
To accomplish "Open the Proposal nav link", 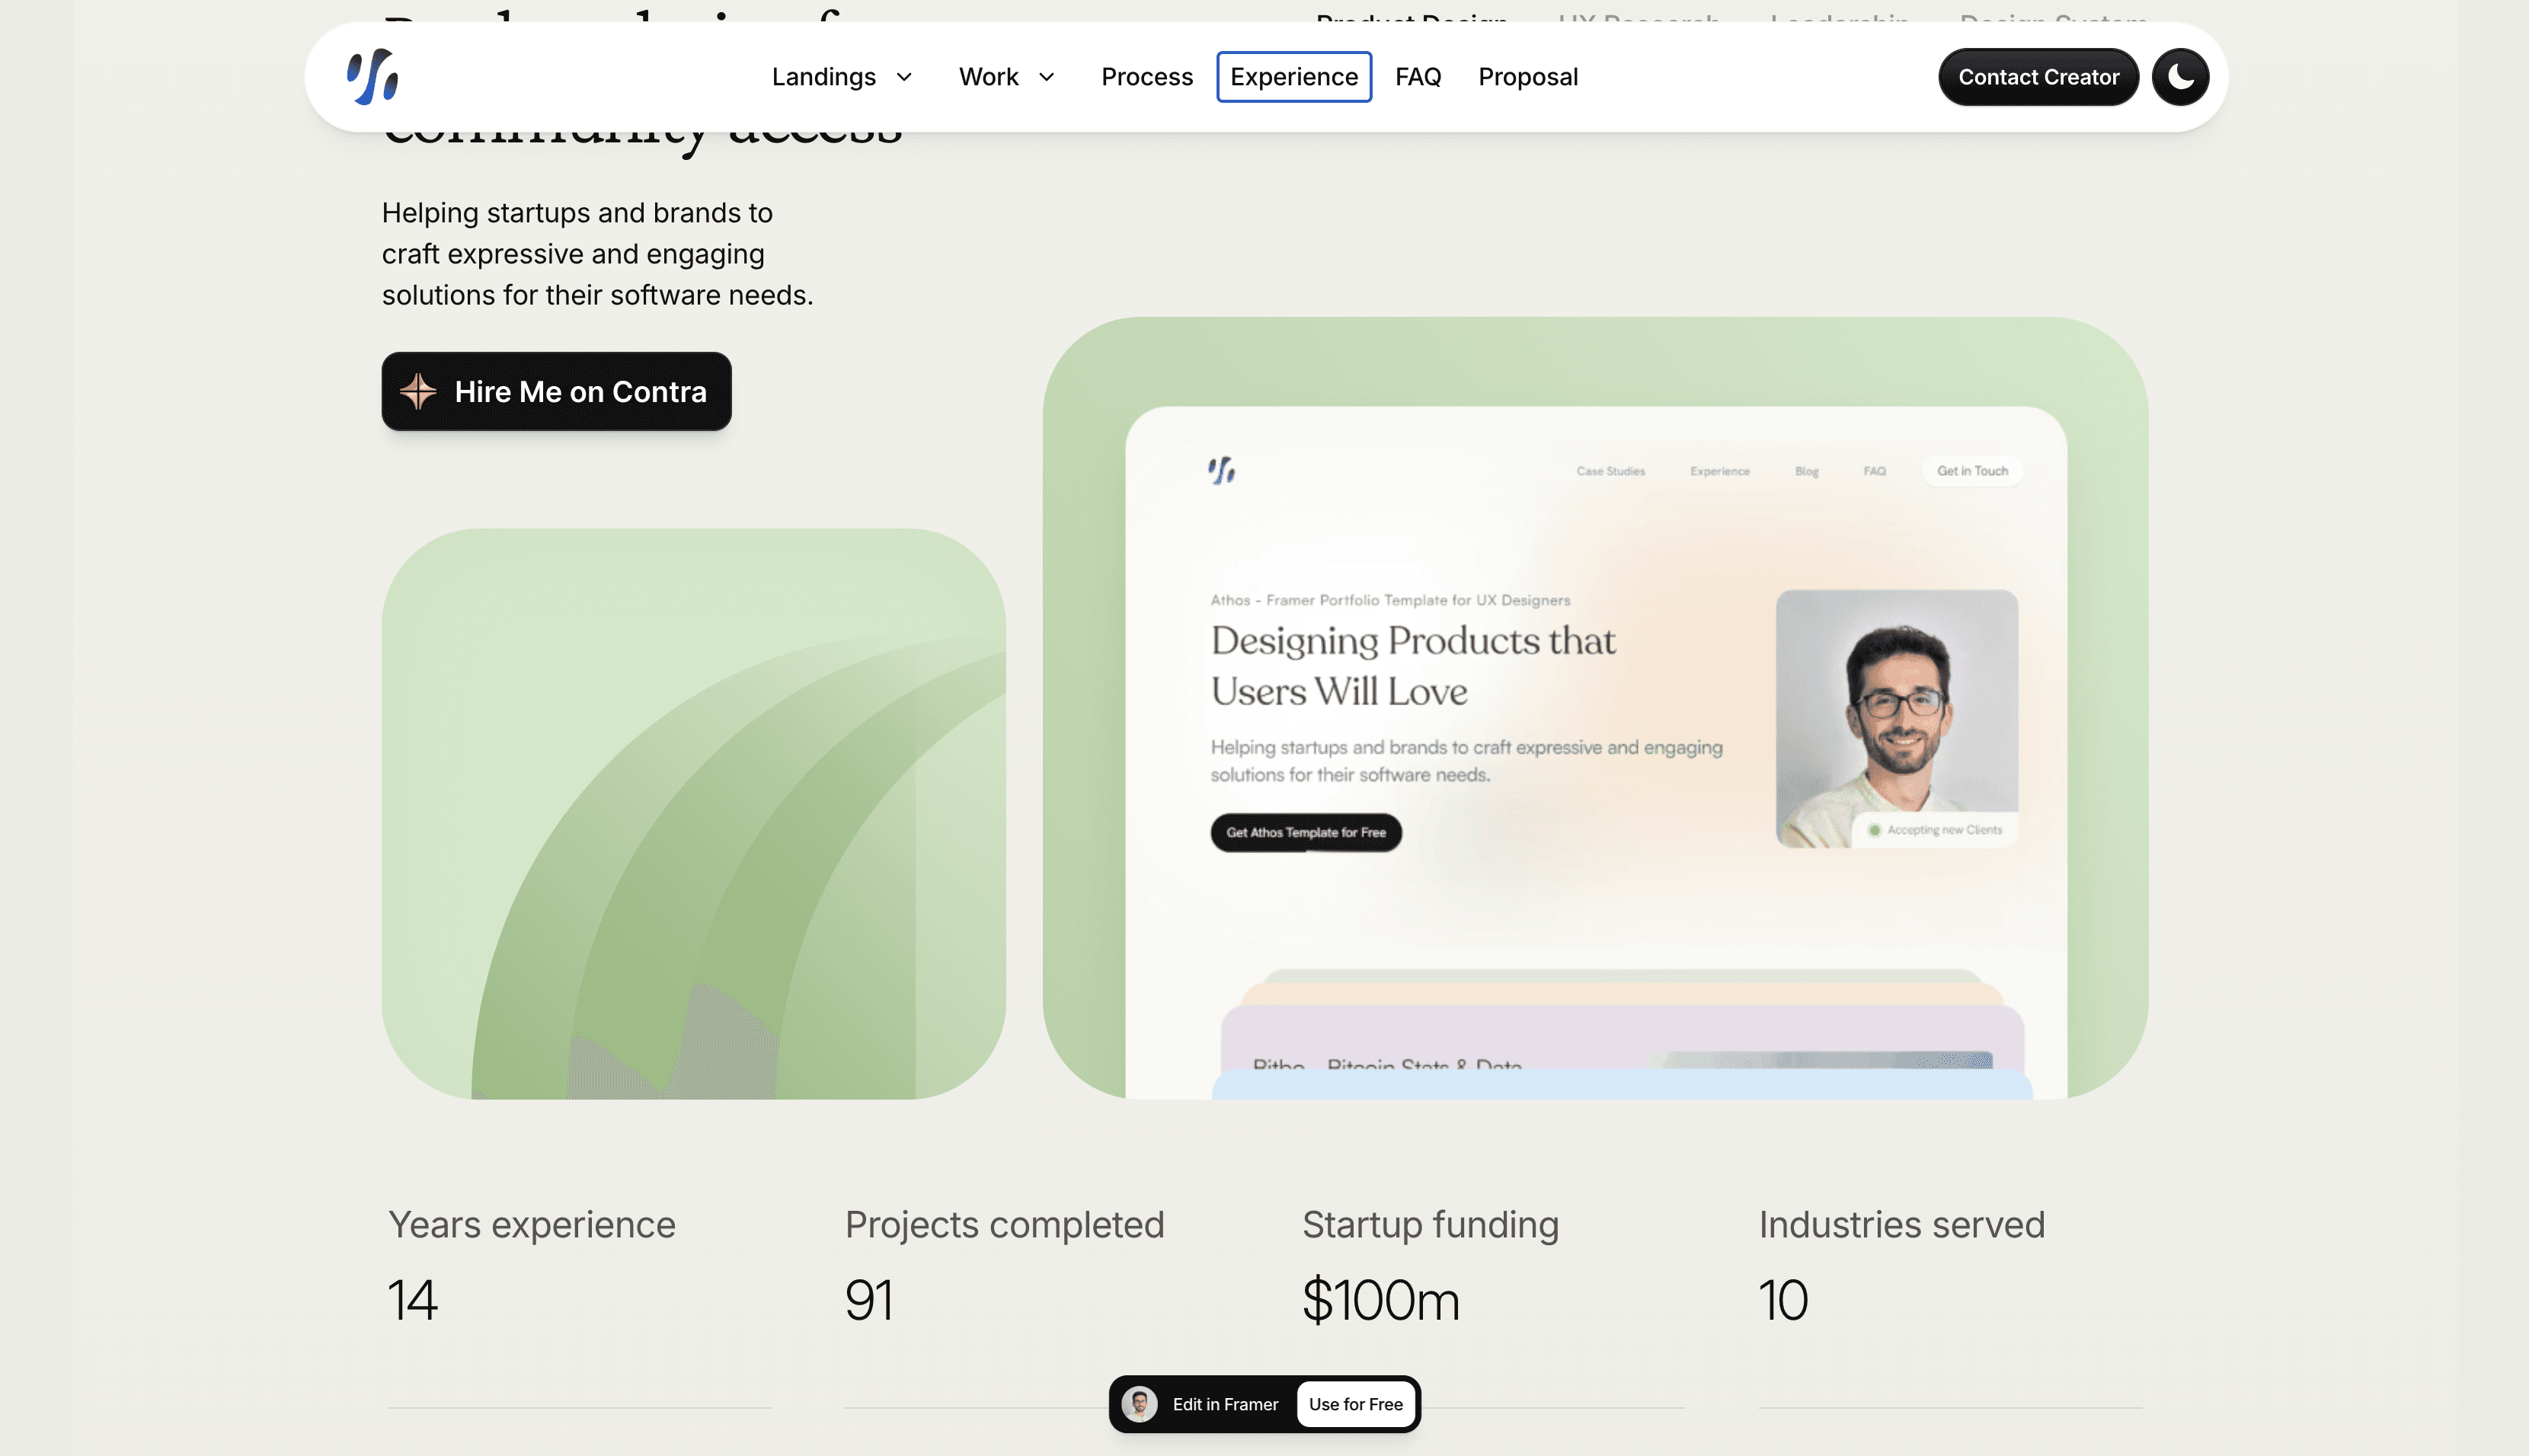I will 1527,77.
